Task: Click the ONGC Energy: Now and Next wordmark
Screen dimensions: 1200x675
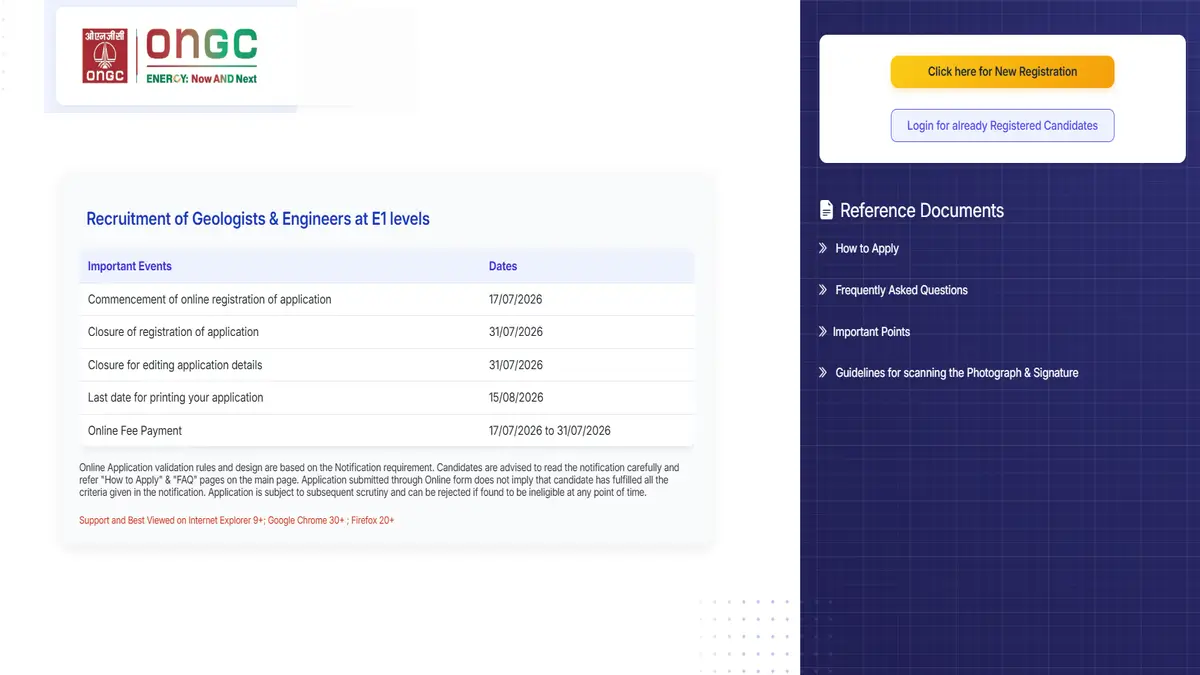Action: (x=202, y=56)
